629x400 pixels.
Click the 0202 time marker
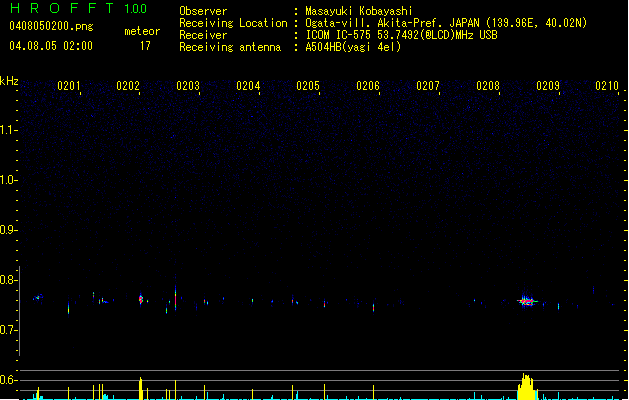click(x=128, y=86)
